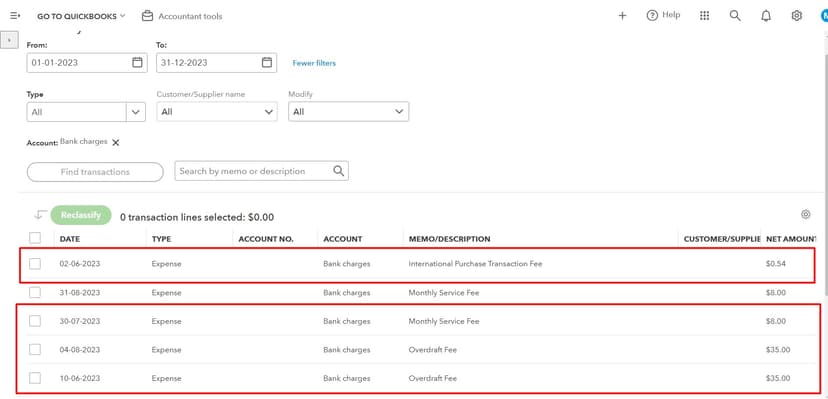
Task: Open the Modify dropdown
Action: (x=349, y=112)
